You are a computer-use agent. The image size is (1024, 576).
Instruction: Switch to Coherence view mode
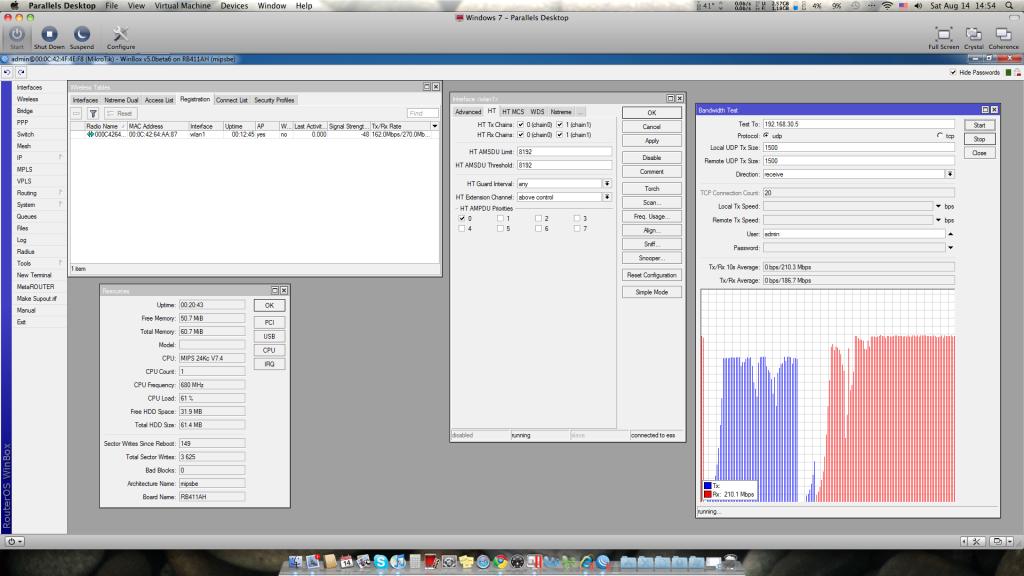1003,35
